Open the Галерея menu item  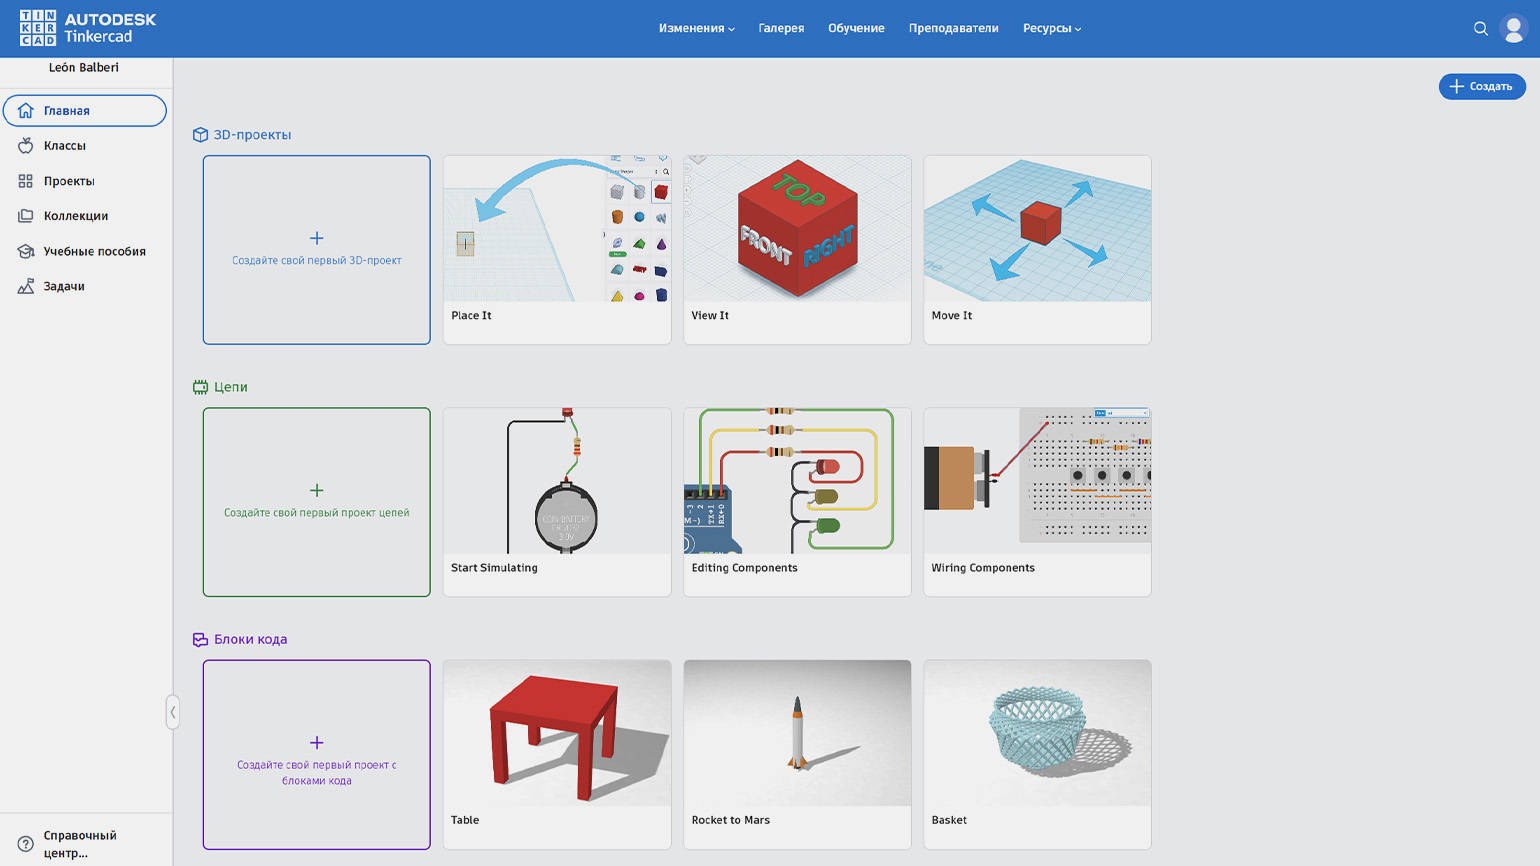(781, 29)
